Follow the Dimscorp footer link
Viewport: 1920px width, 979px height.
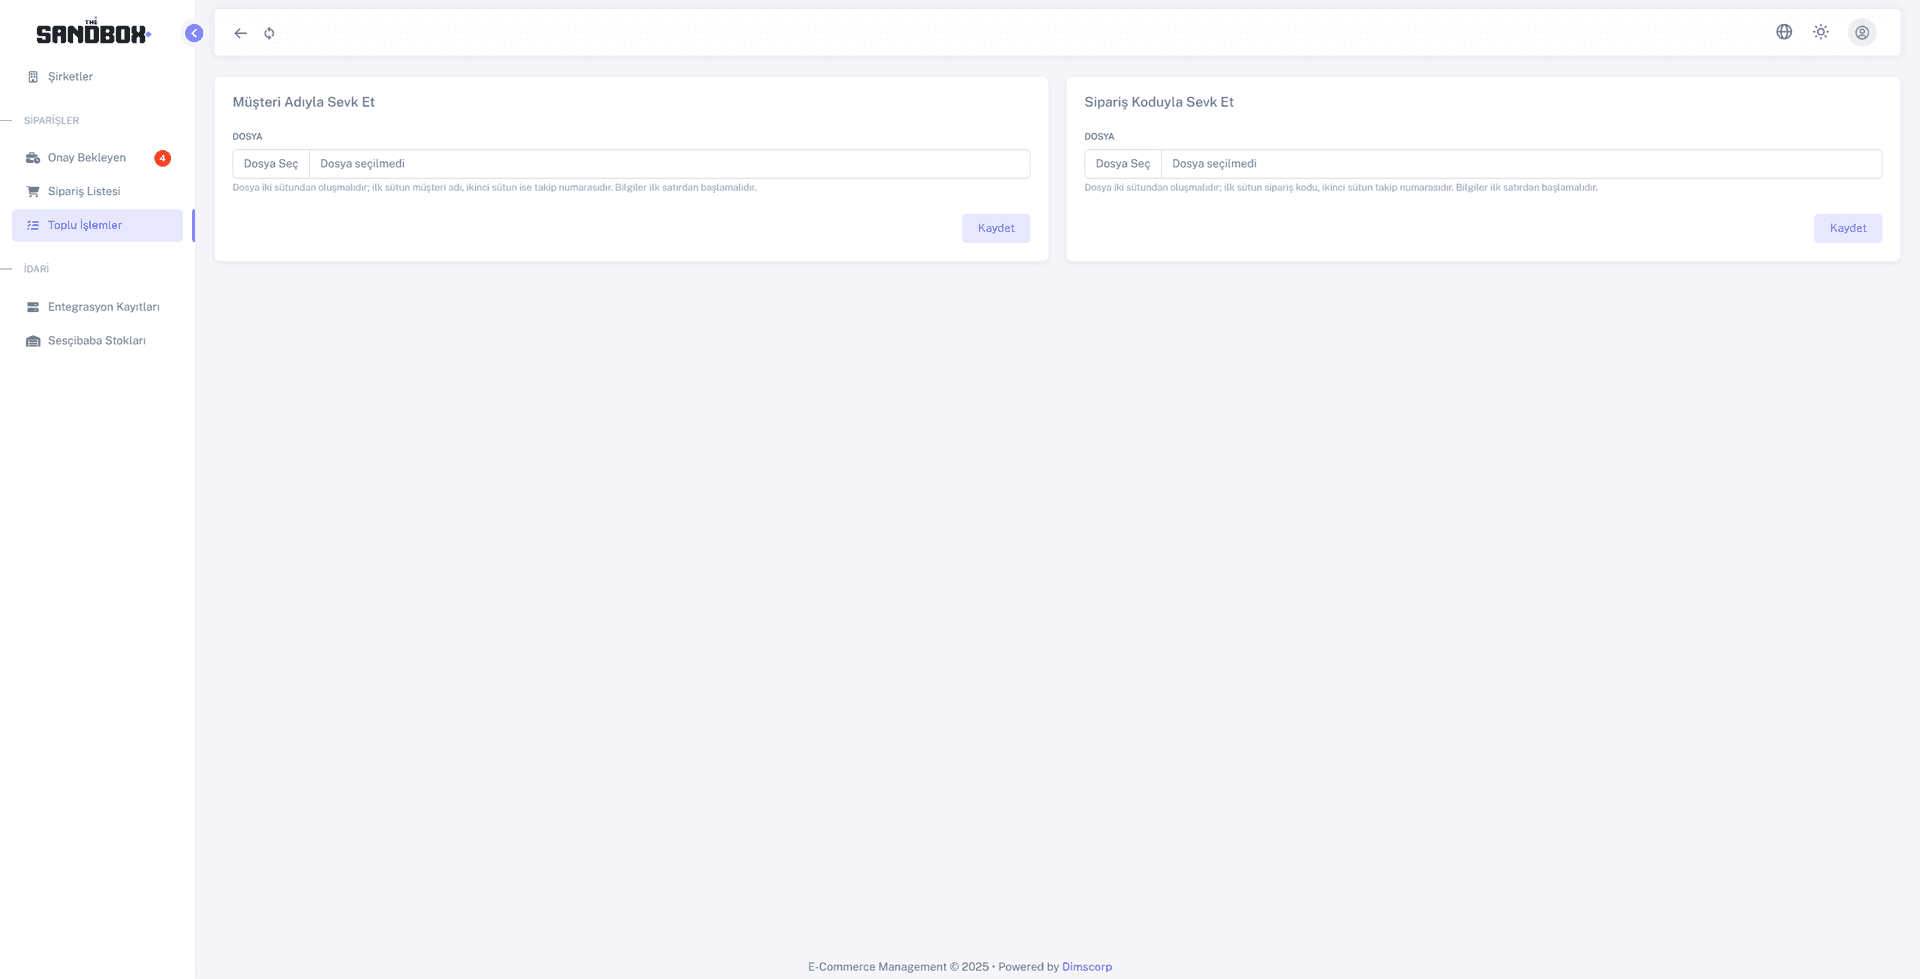point(1086,967)
